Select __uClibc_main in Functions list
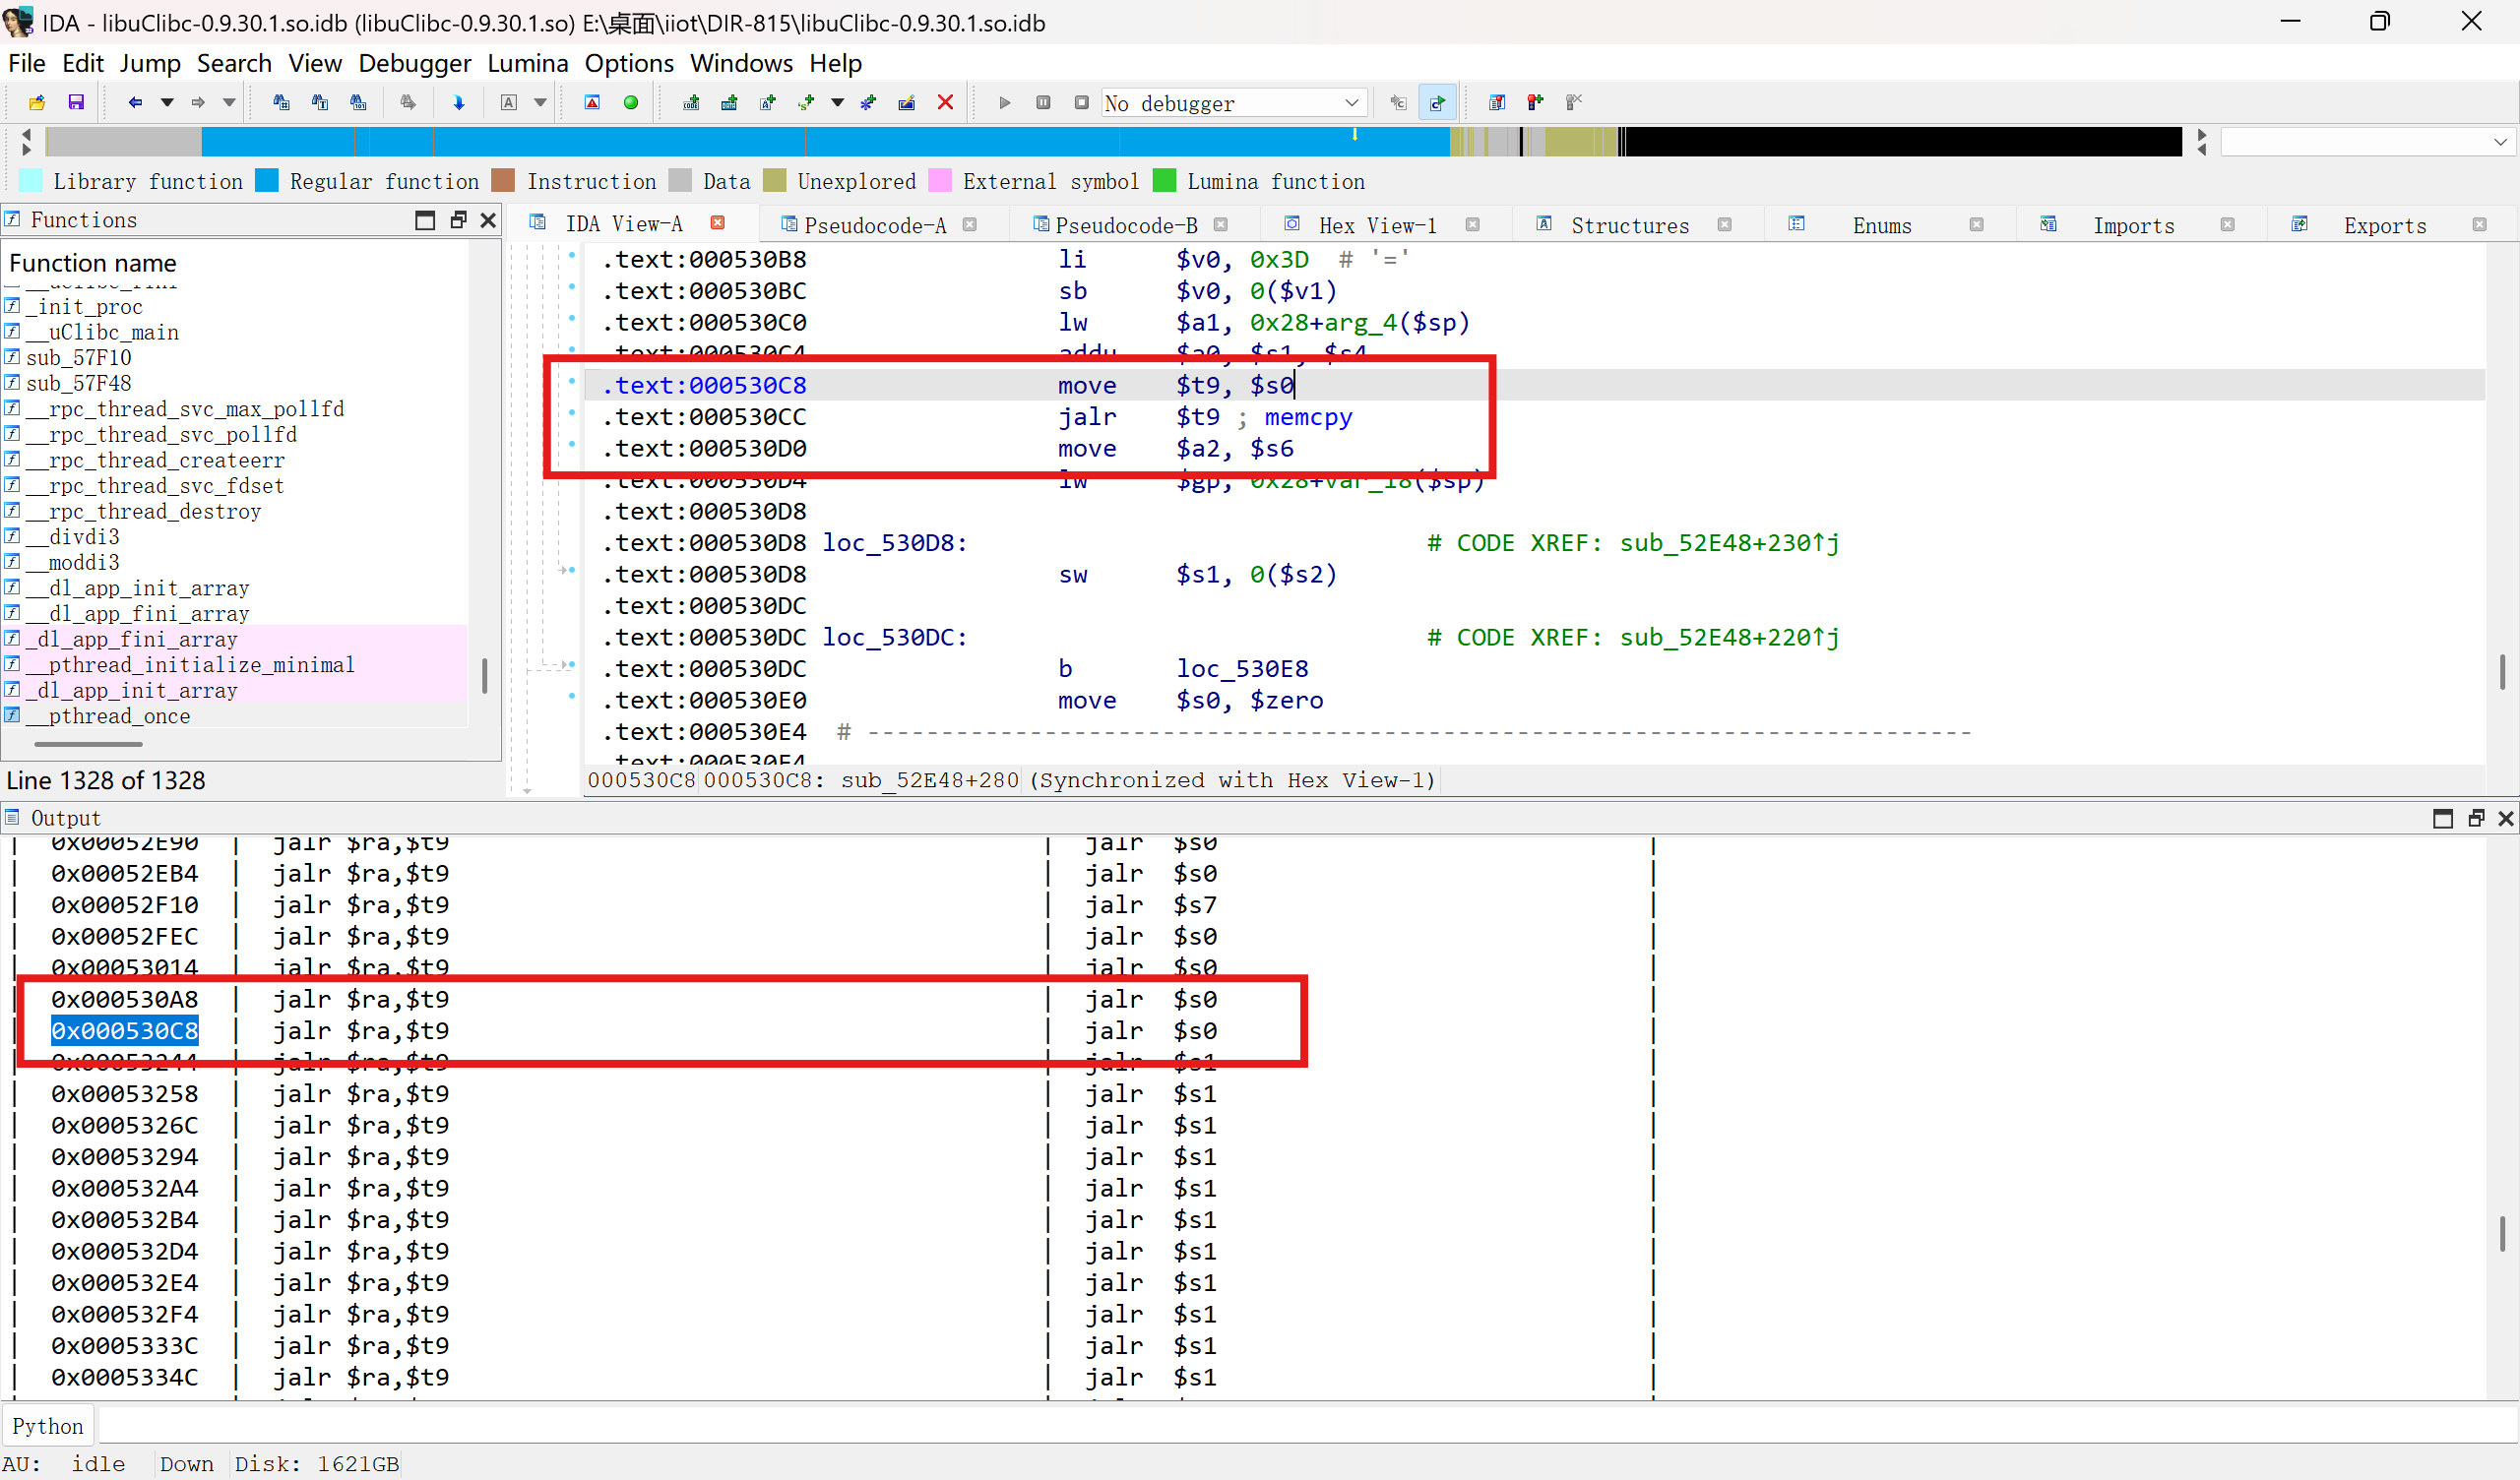This screenshot has height=1480, width=2520. pyautogui.click(x=102, y=332)
